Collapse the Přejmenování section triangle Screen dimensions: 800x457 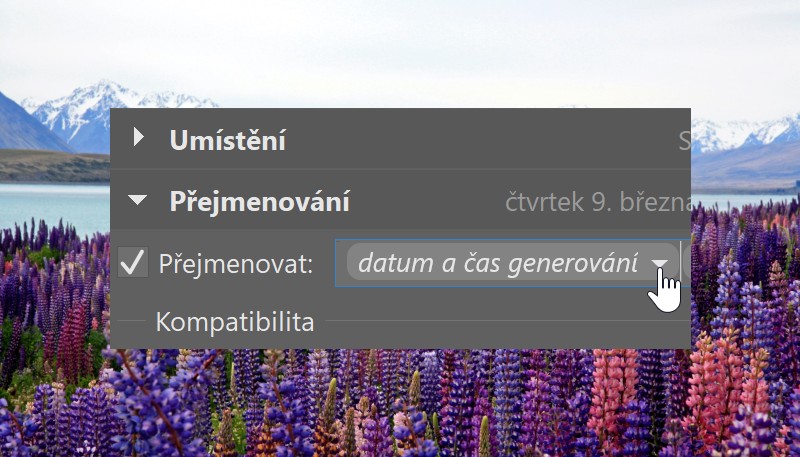click(138, 200)
